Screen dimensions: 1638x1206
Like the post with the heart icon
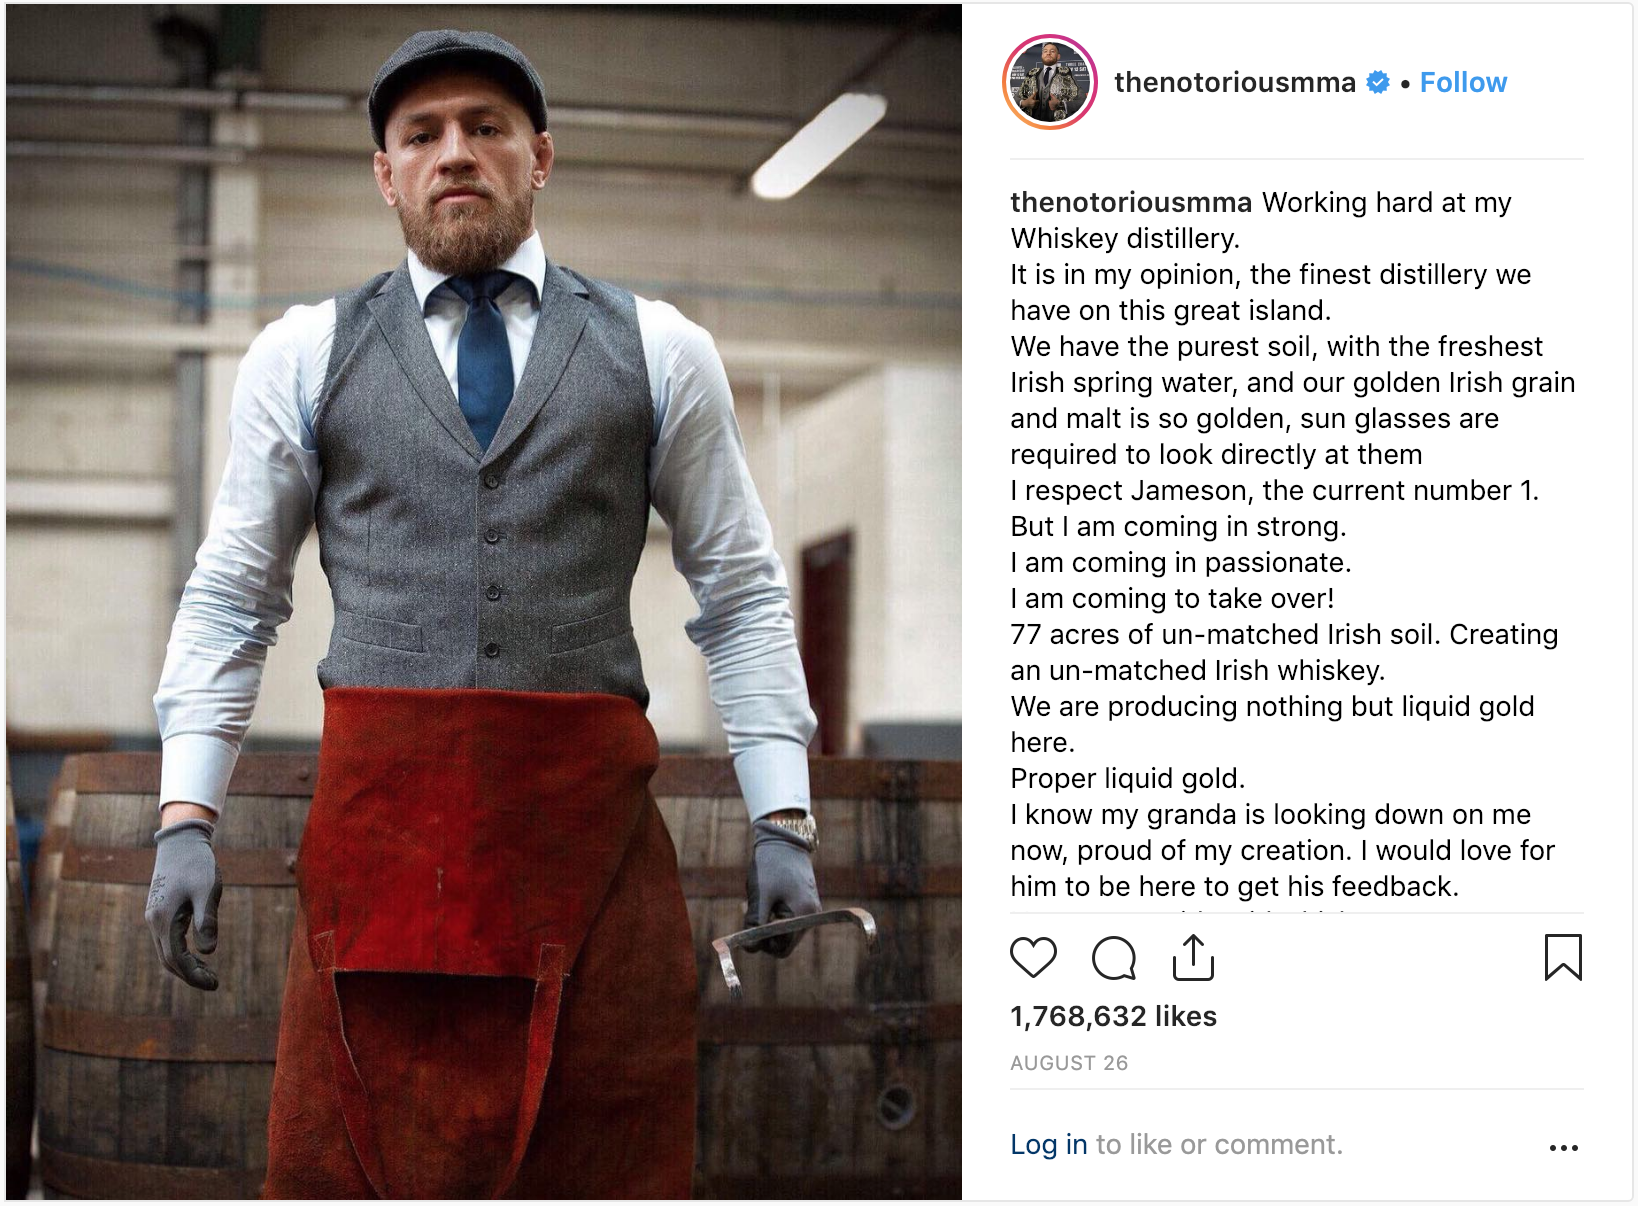click(x=1033, y=957)
